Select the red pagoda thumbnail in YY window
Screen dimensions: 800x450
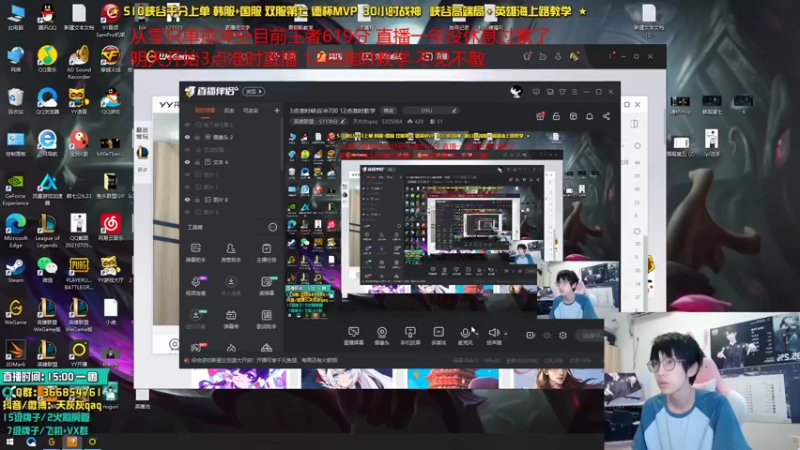(453, 379)
